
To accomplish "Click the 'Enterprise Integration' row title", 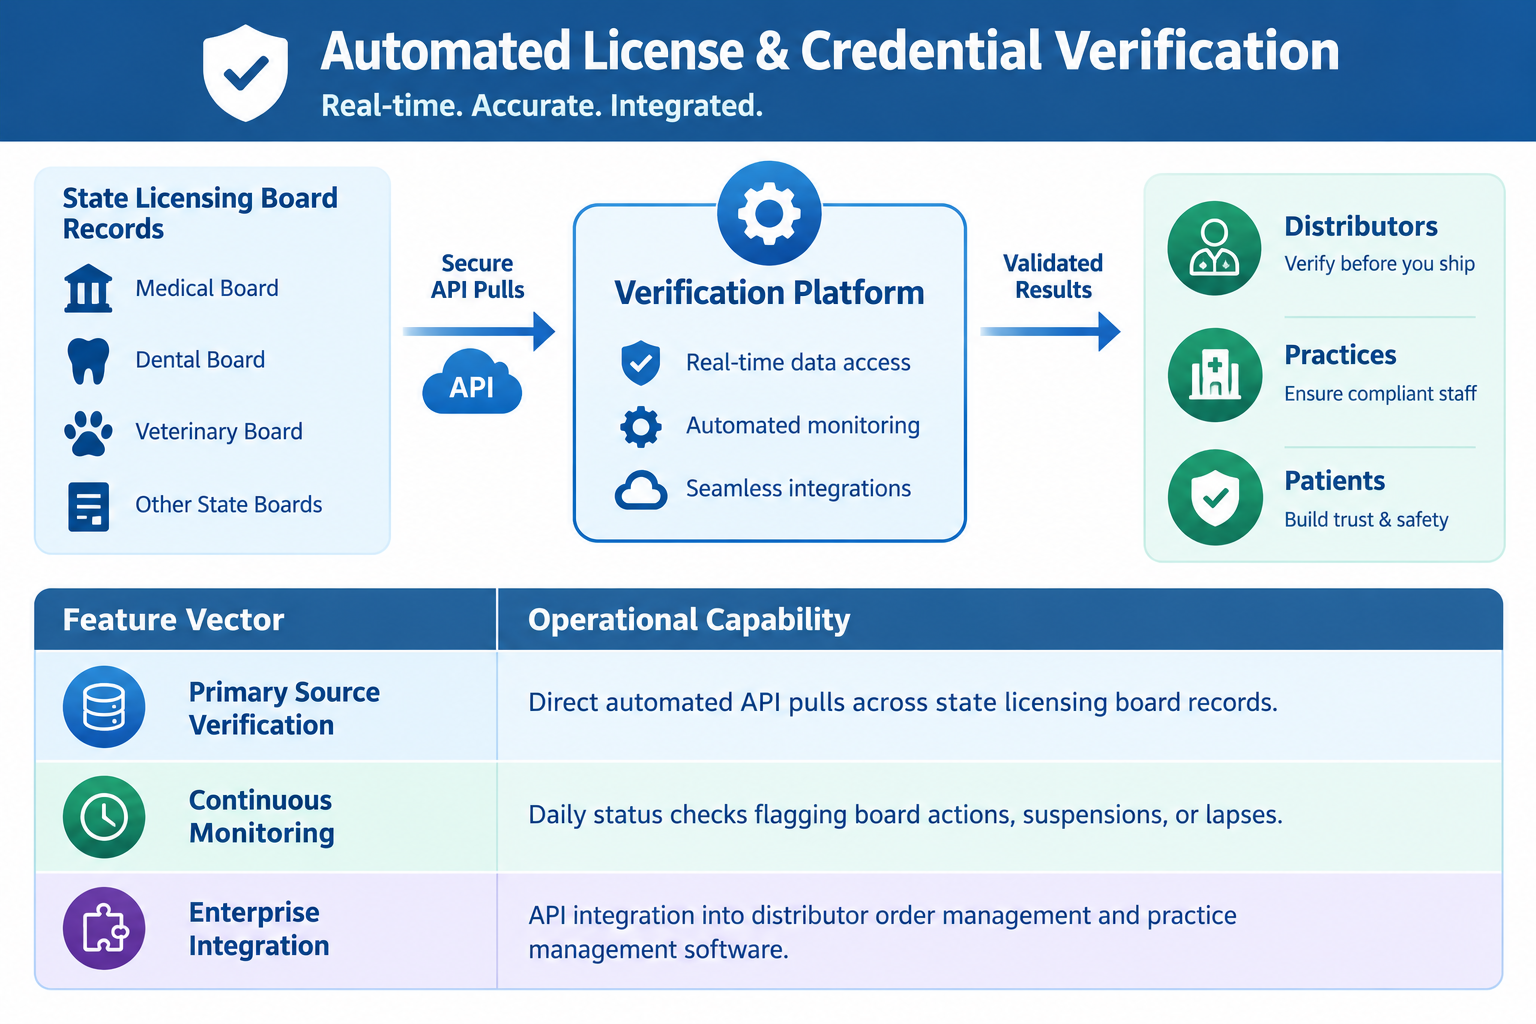I will 259,929.
